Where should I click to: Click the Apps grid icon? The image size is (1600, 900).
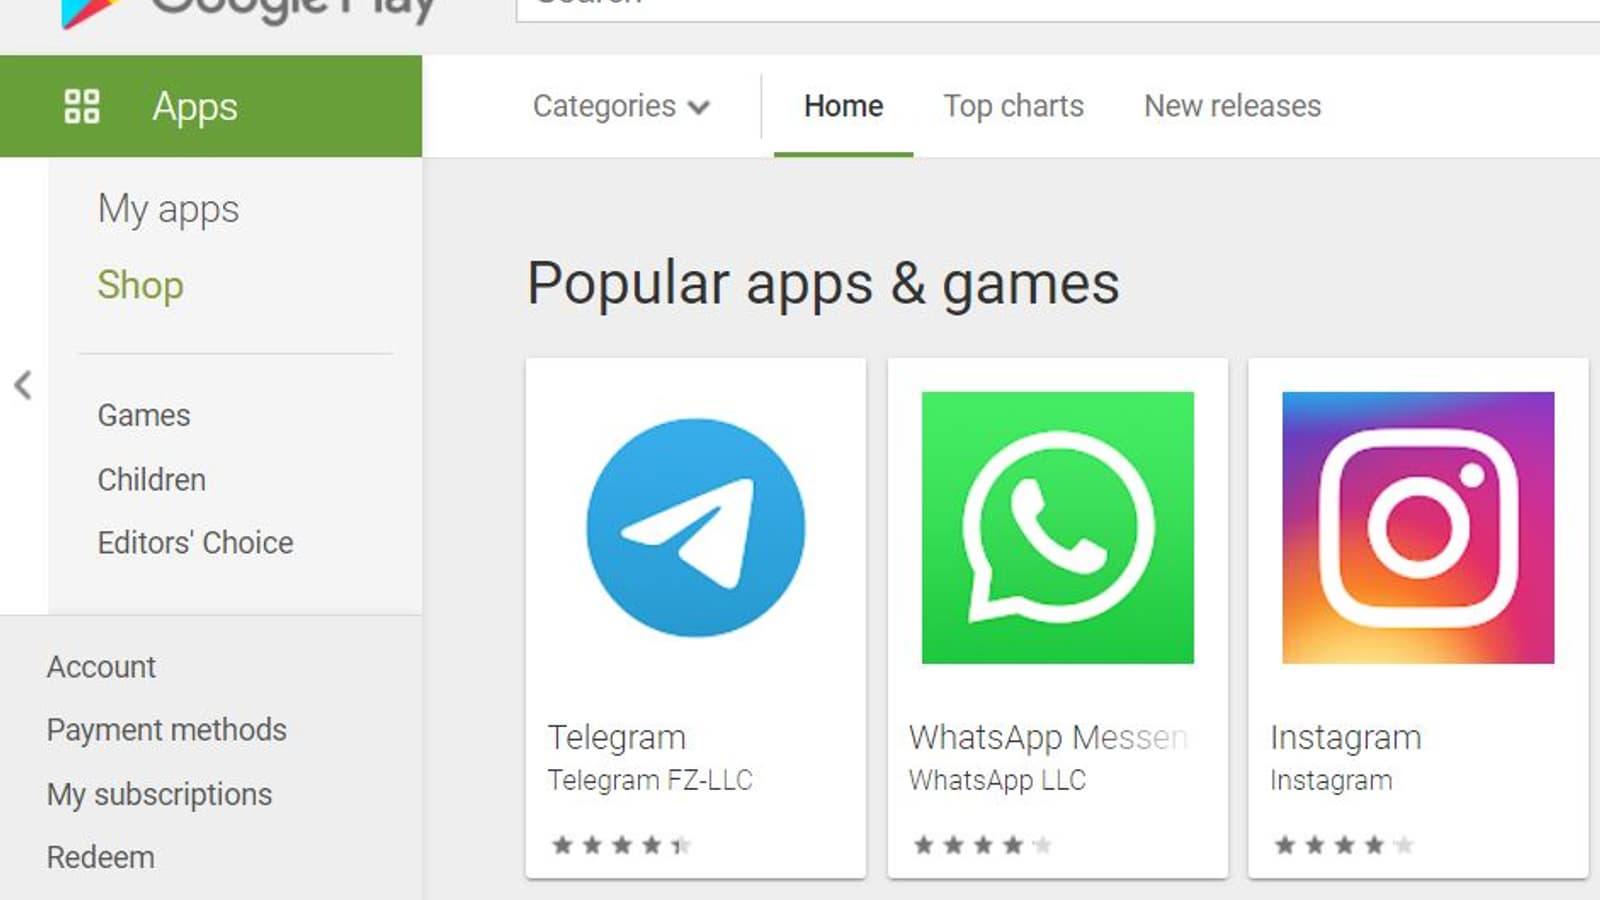coord(82,106)
